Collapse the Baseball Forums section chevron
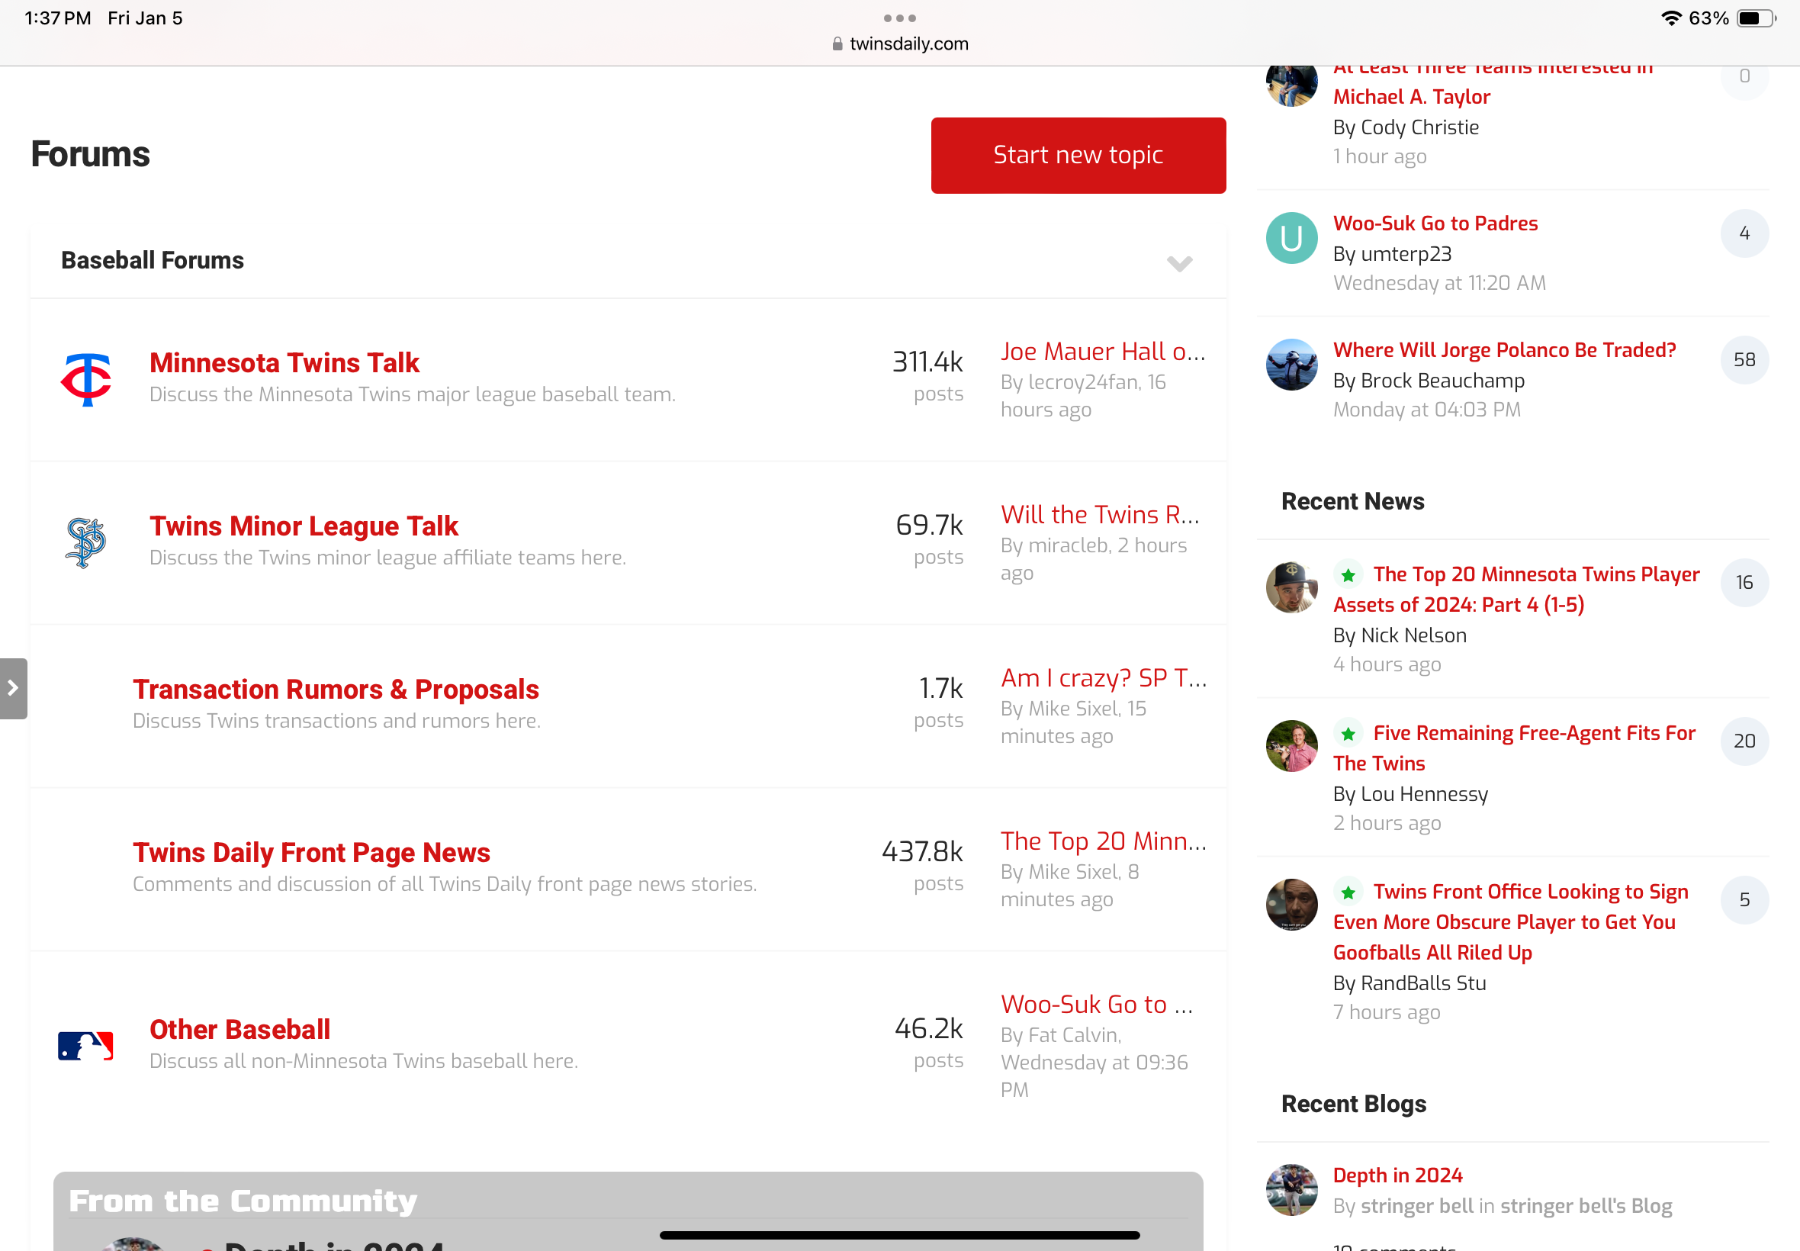Image resolution: width=1800 pixels, height=1251 pixels. [1179, 263]
